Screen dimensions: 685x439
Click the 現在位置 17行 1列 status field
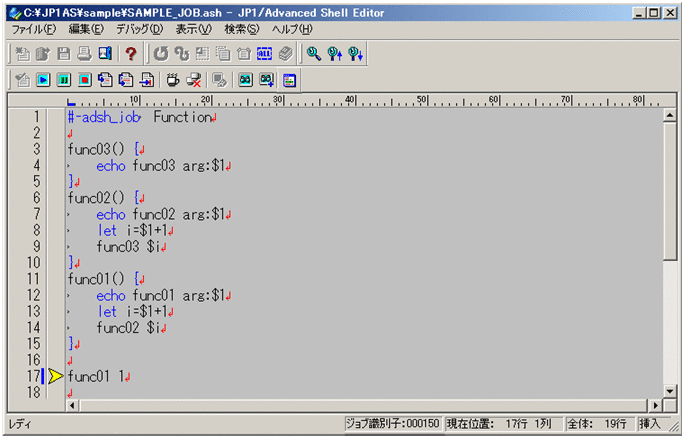click(503, 423)
